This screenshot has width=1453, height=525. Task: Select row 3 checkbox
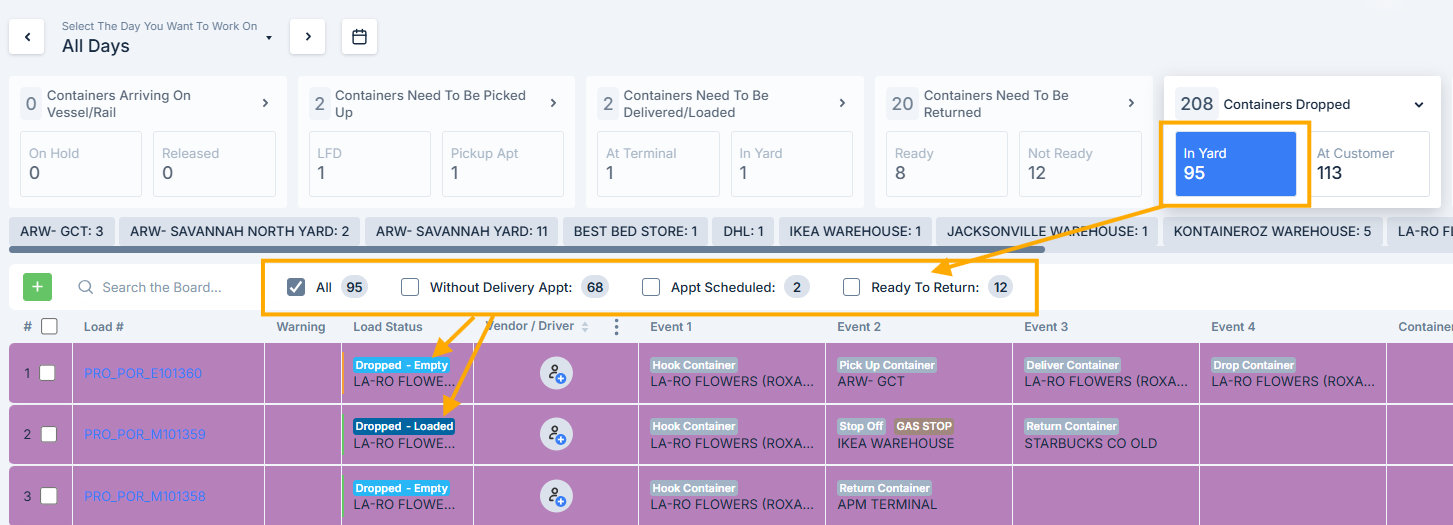pyautogui.click(x=47, y=496)
